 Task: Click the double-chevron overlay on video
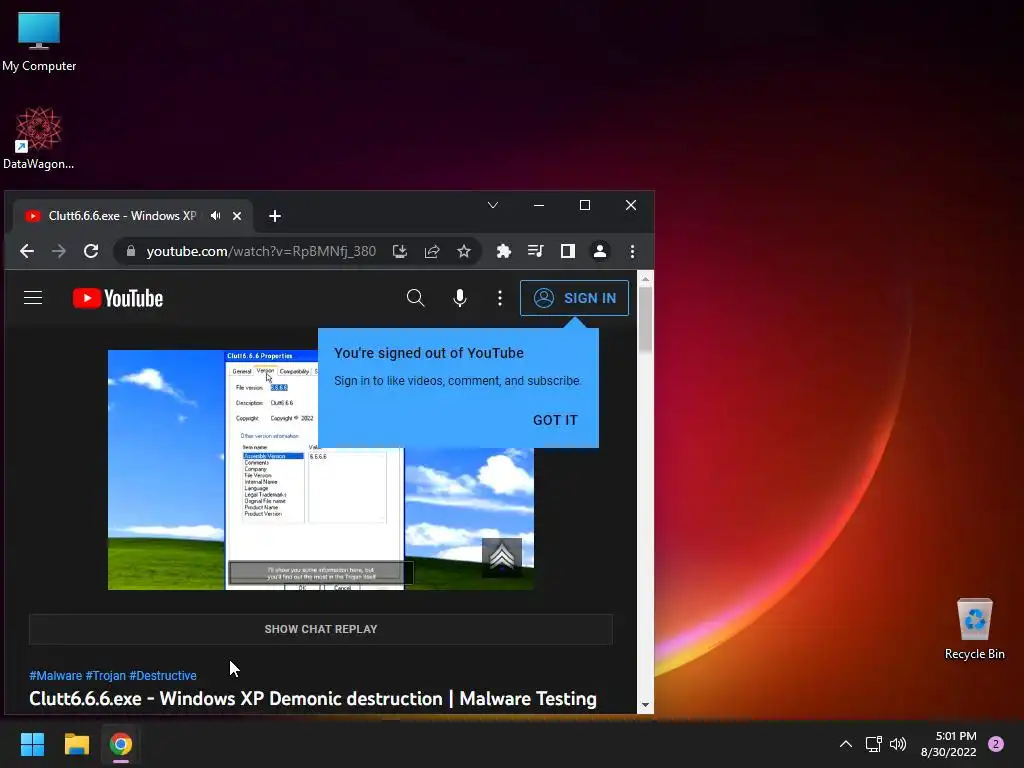[x=502, y=557]
